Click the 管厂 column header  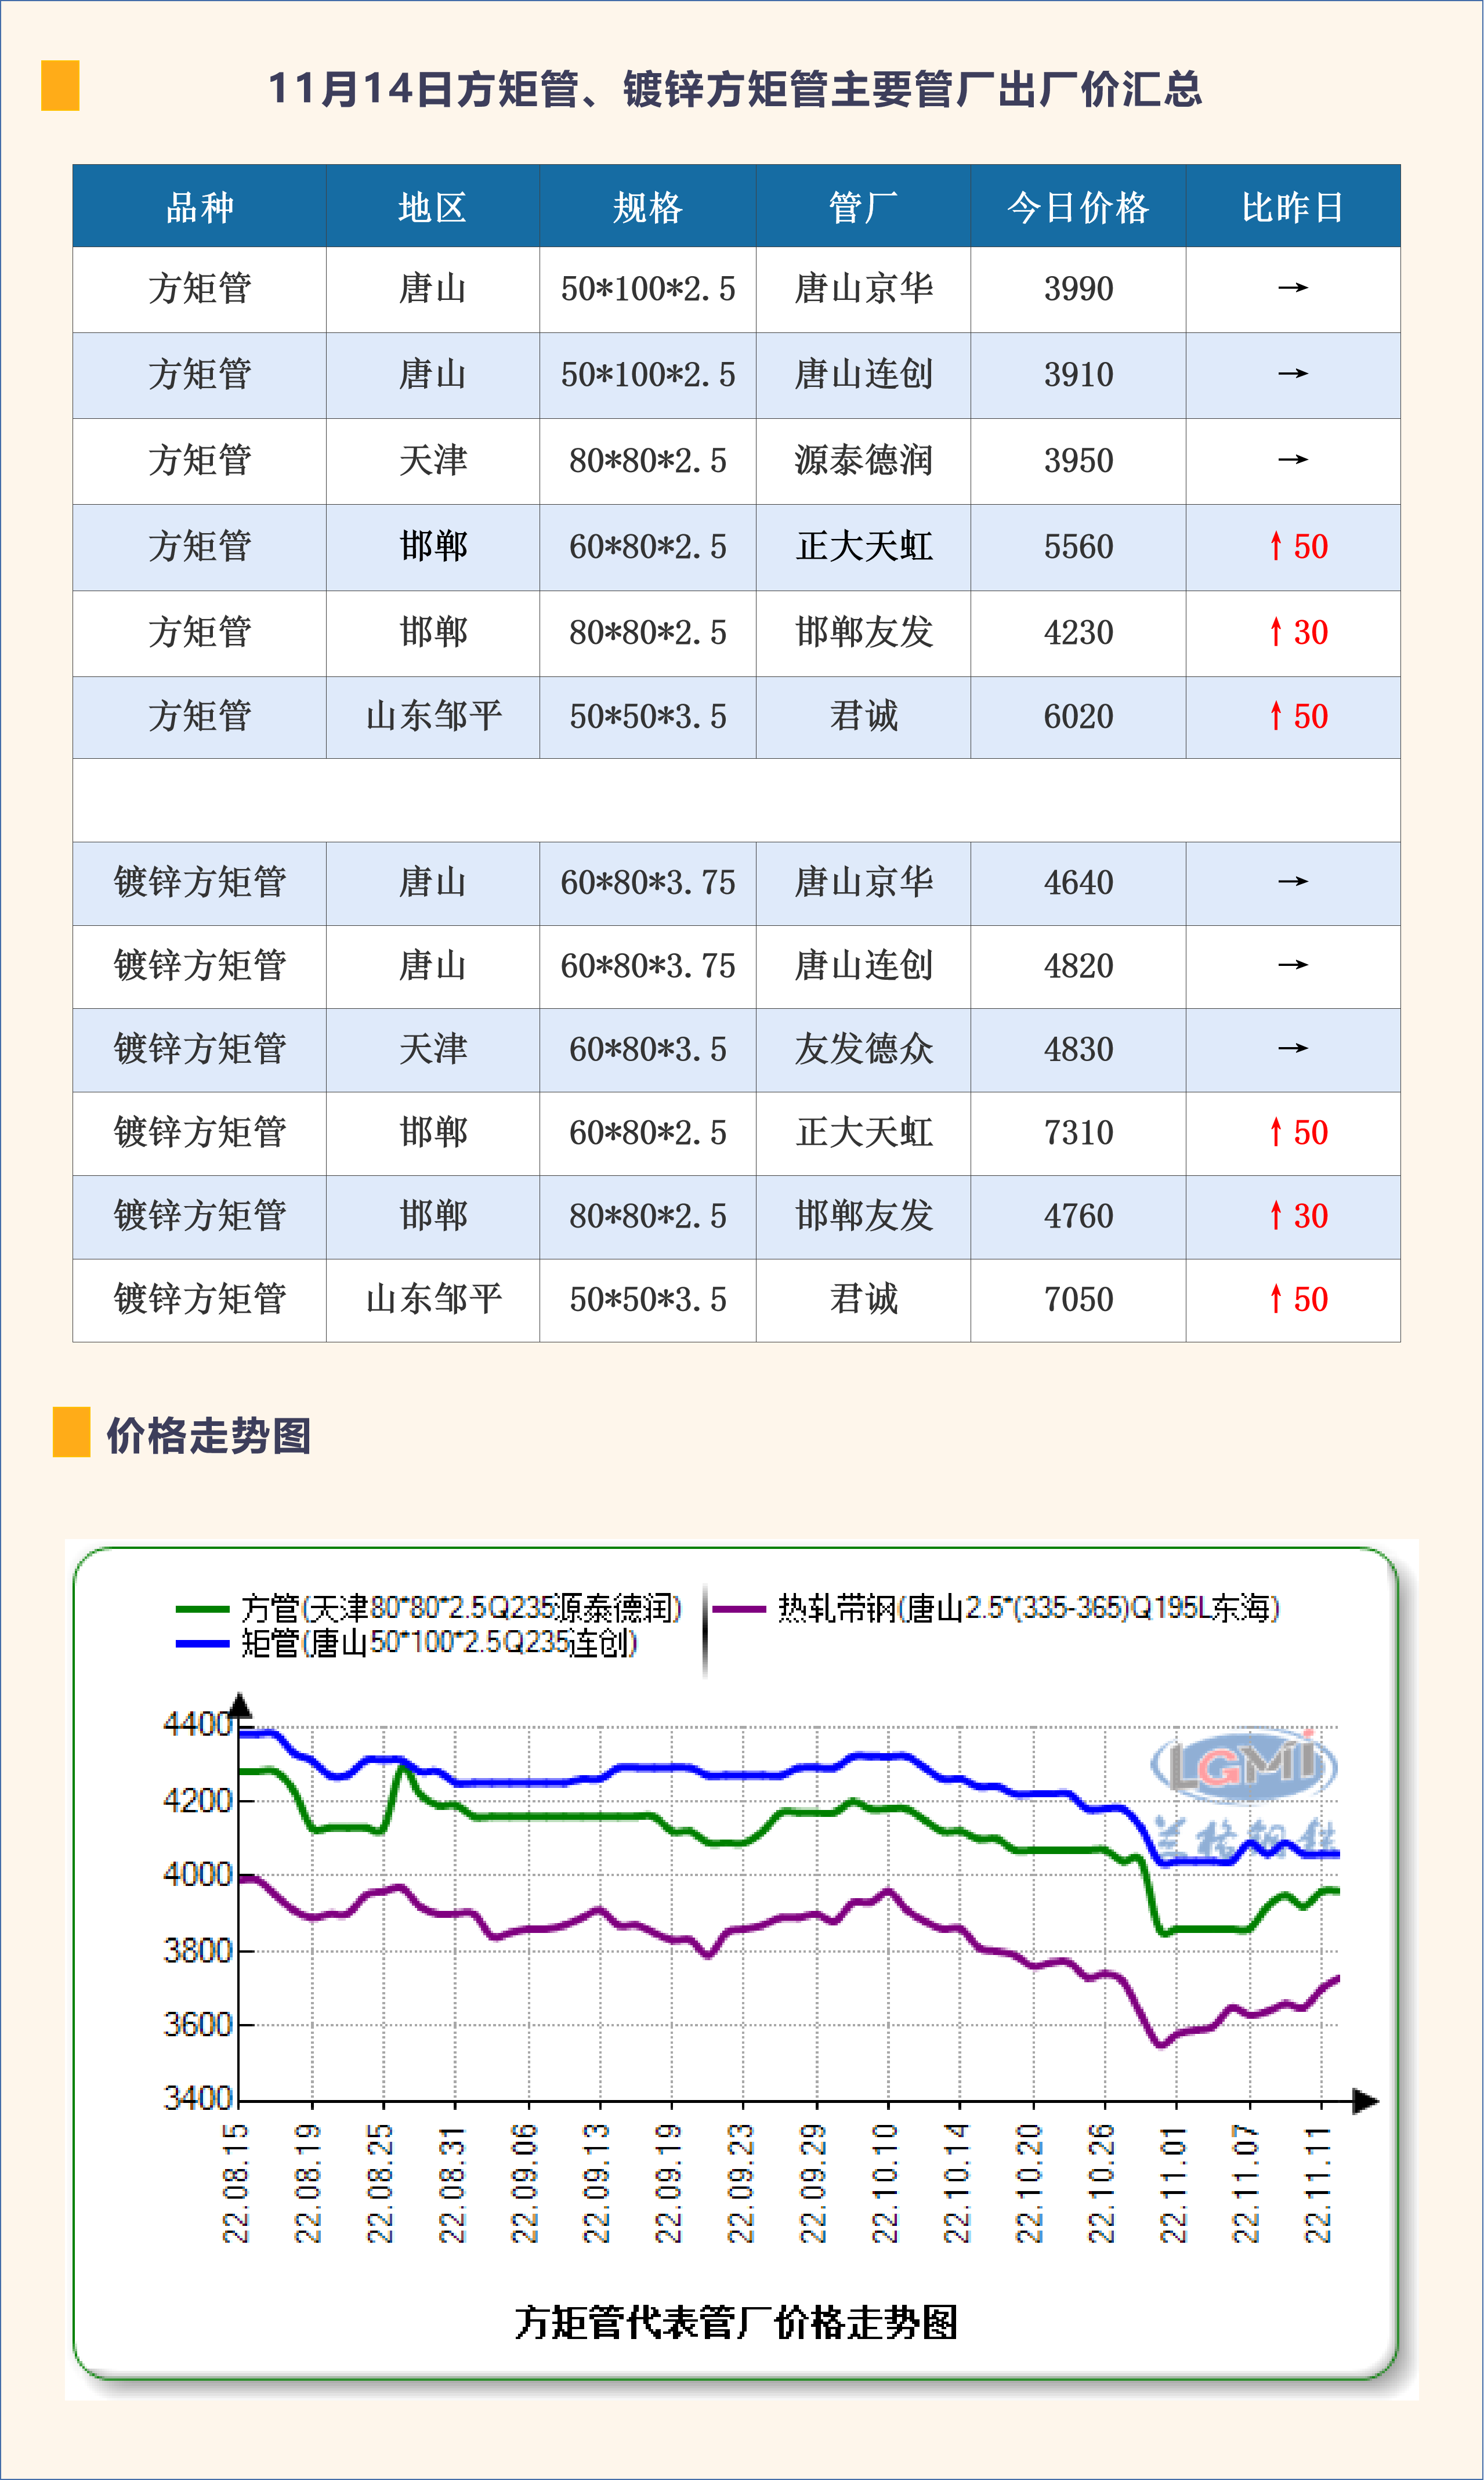pyautogui.click(x=862, y=207)
